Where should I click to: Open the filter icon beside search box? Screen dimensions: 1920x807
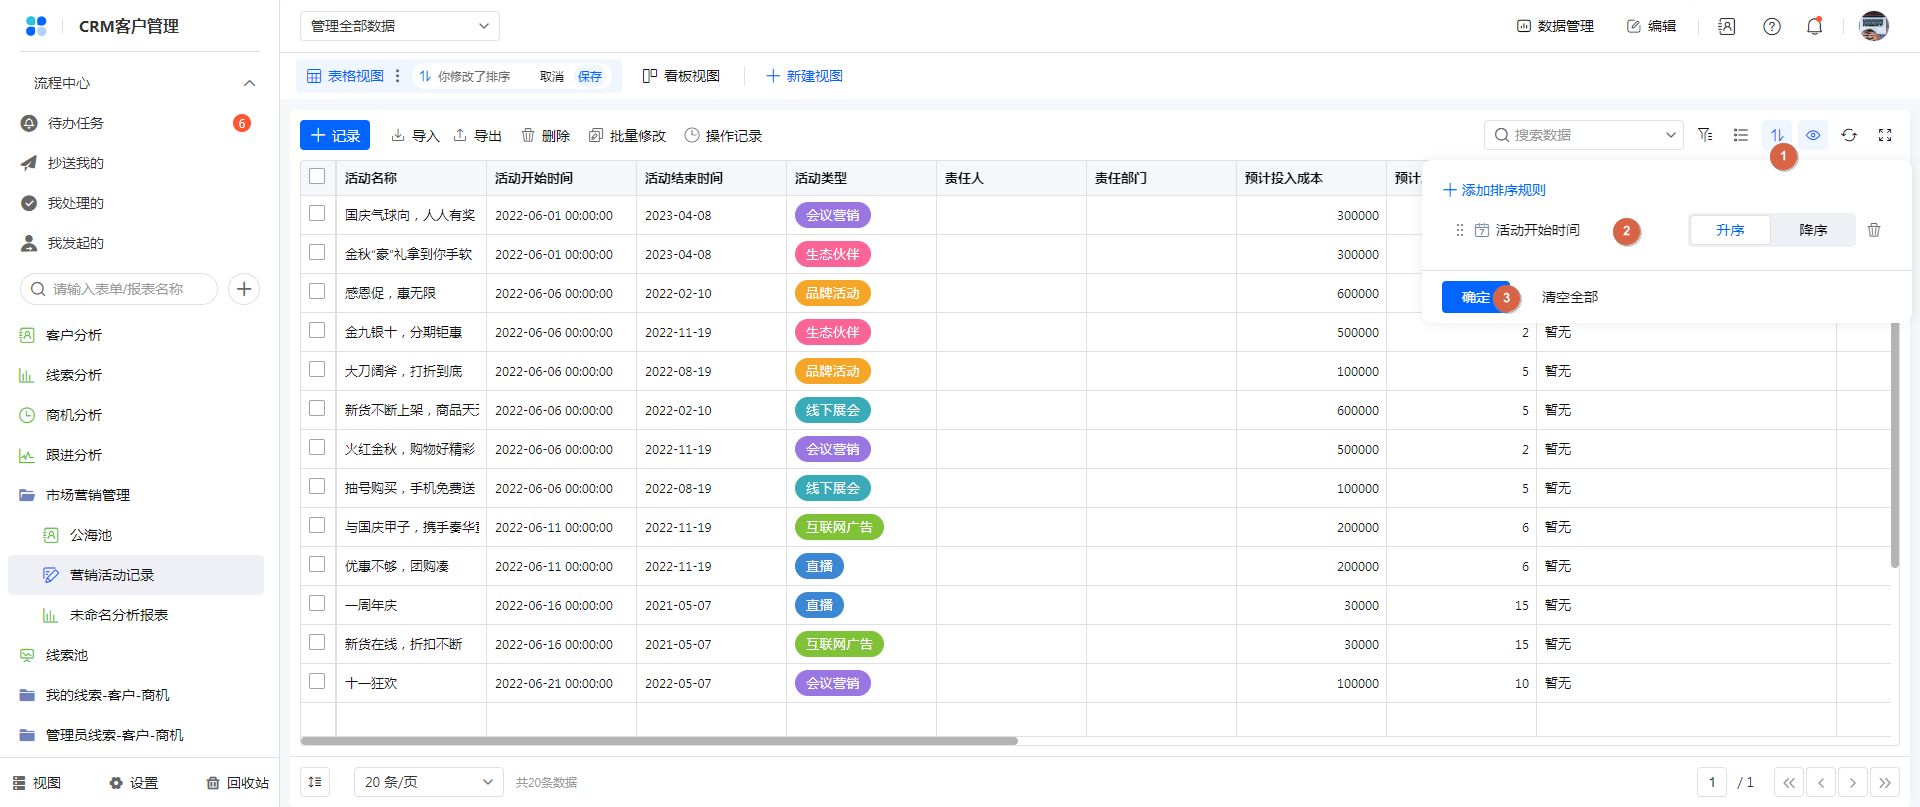1705,135
